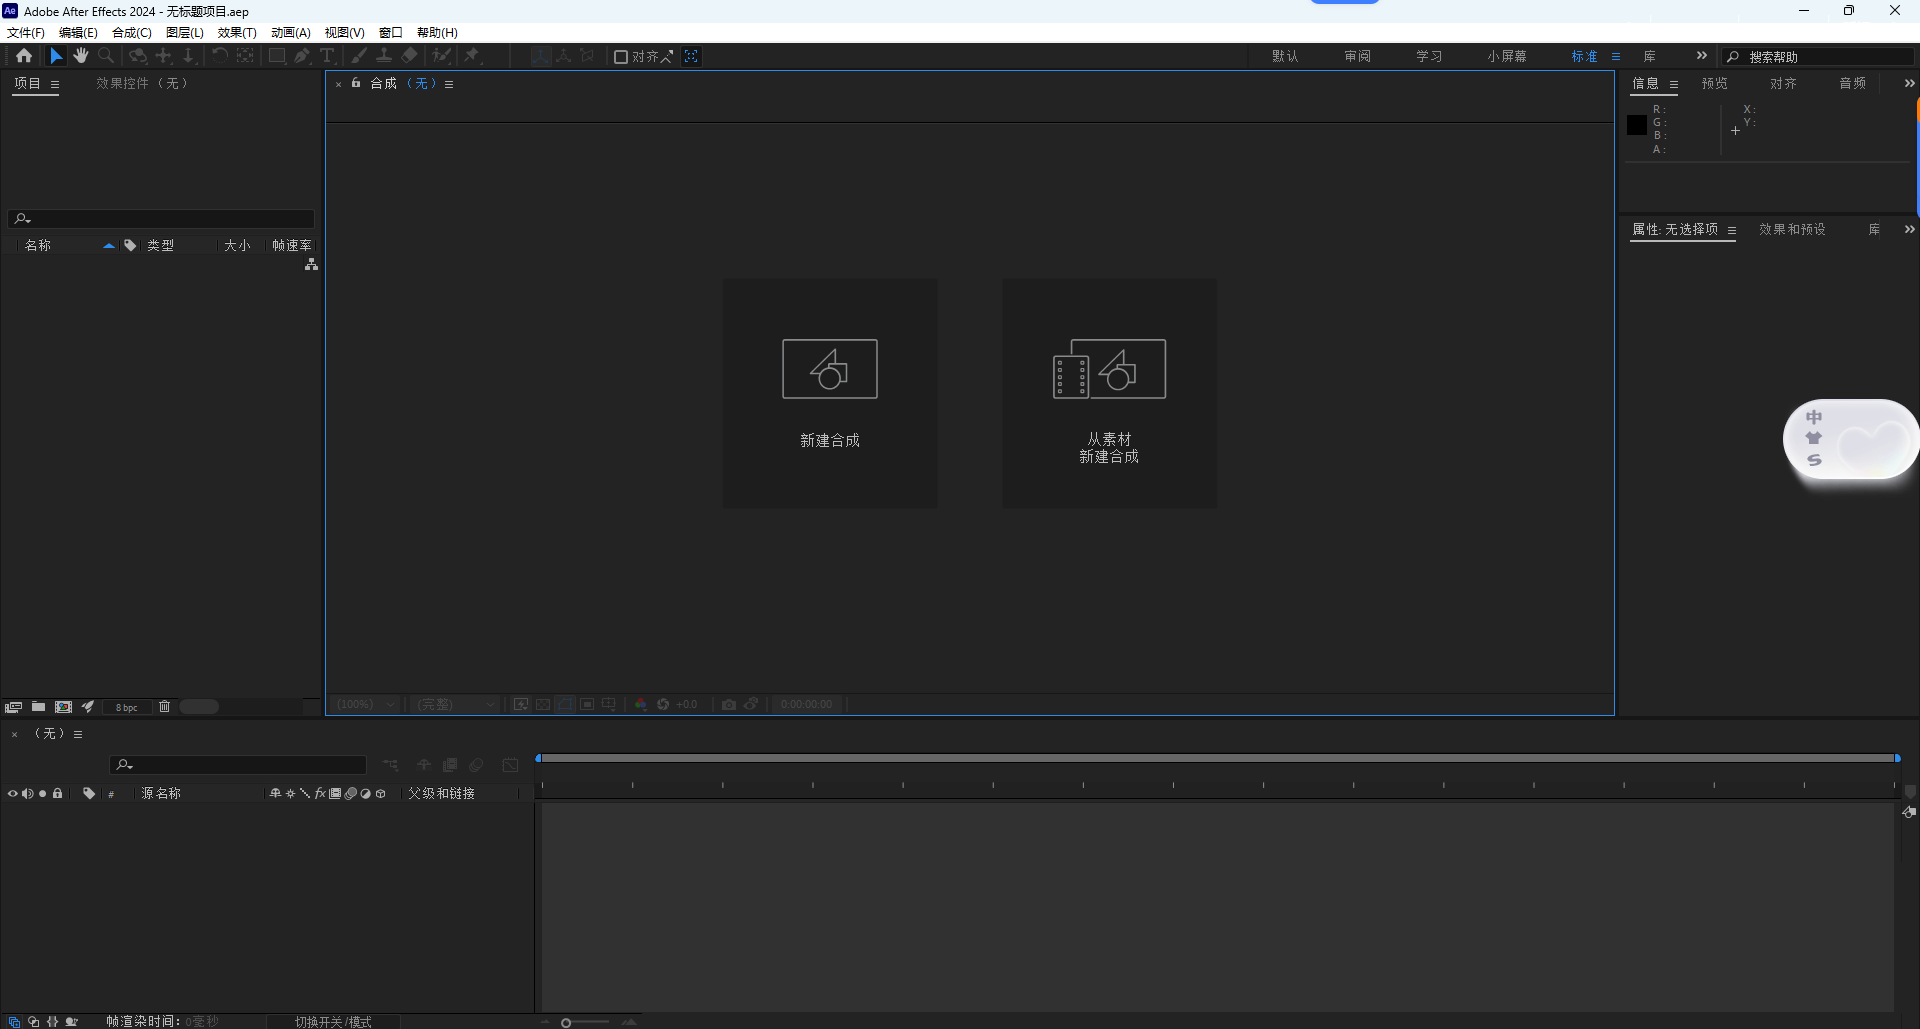Click the timeline zoom slider handle
Screen dimensions: 1920x1029
tap(566, 1022)
